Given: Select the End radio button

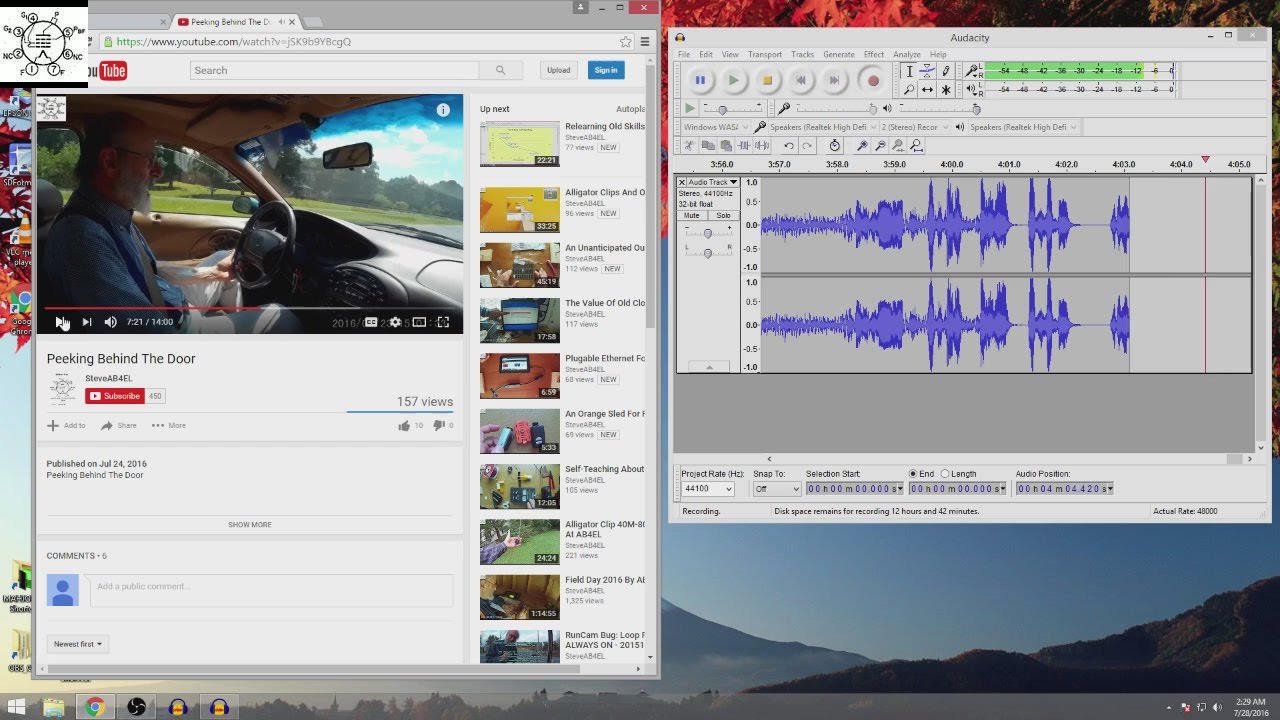Looking at the screenshot, I should point(913,474).
